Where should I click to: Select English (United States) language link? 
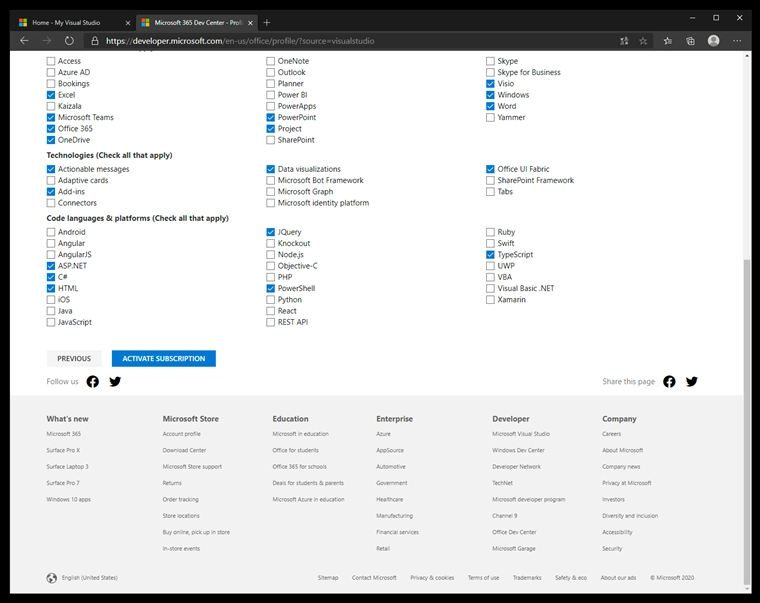90,578
